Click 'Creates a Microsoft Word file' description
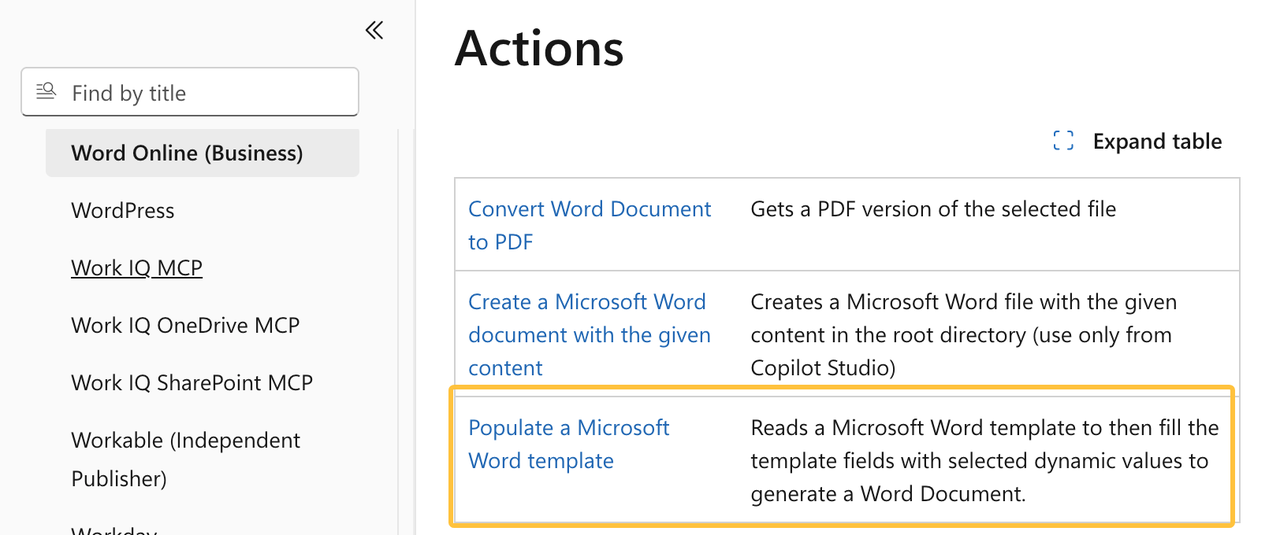1280x535 pixels. pyautogui.click(x=964, y=335)
